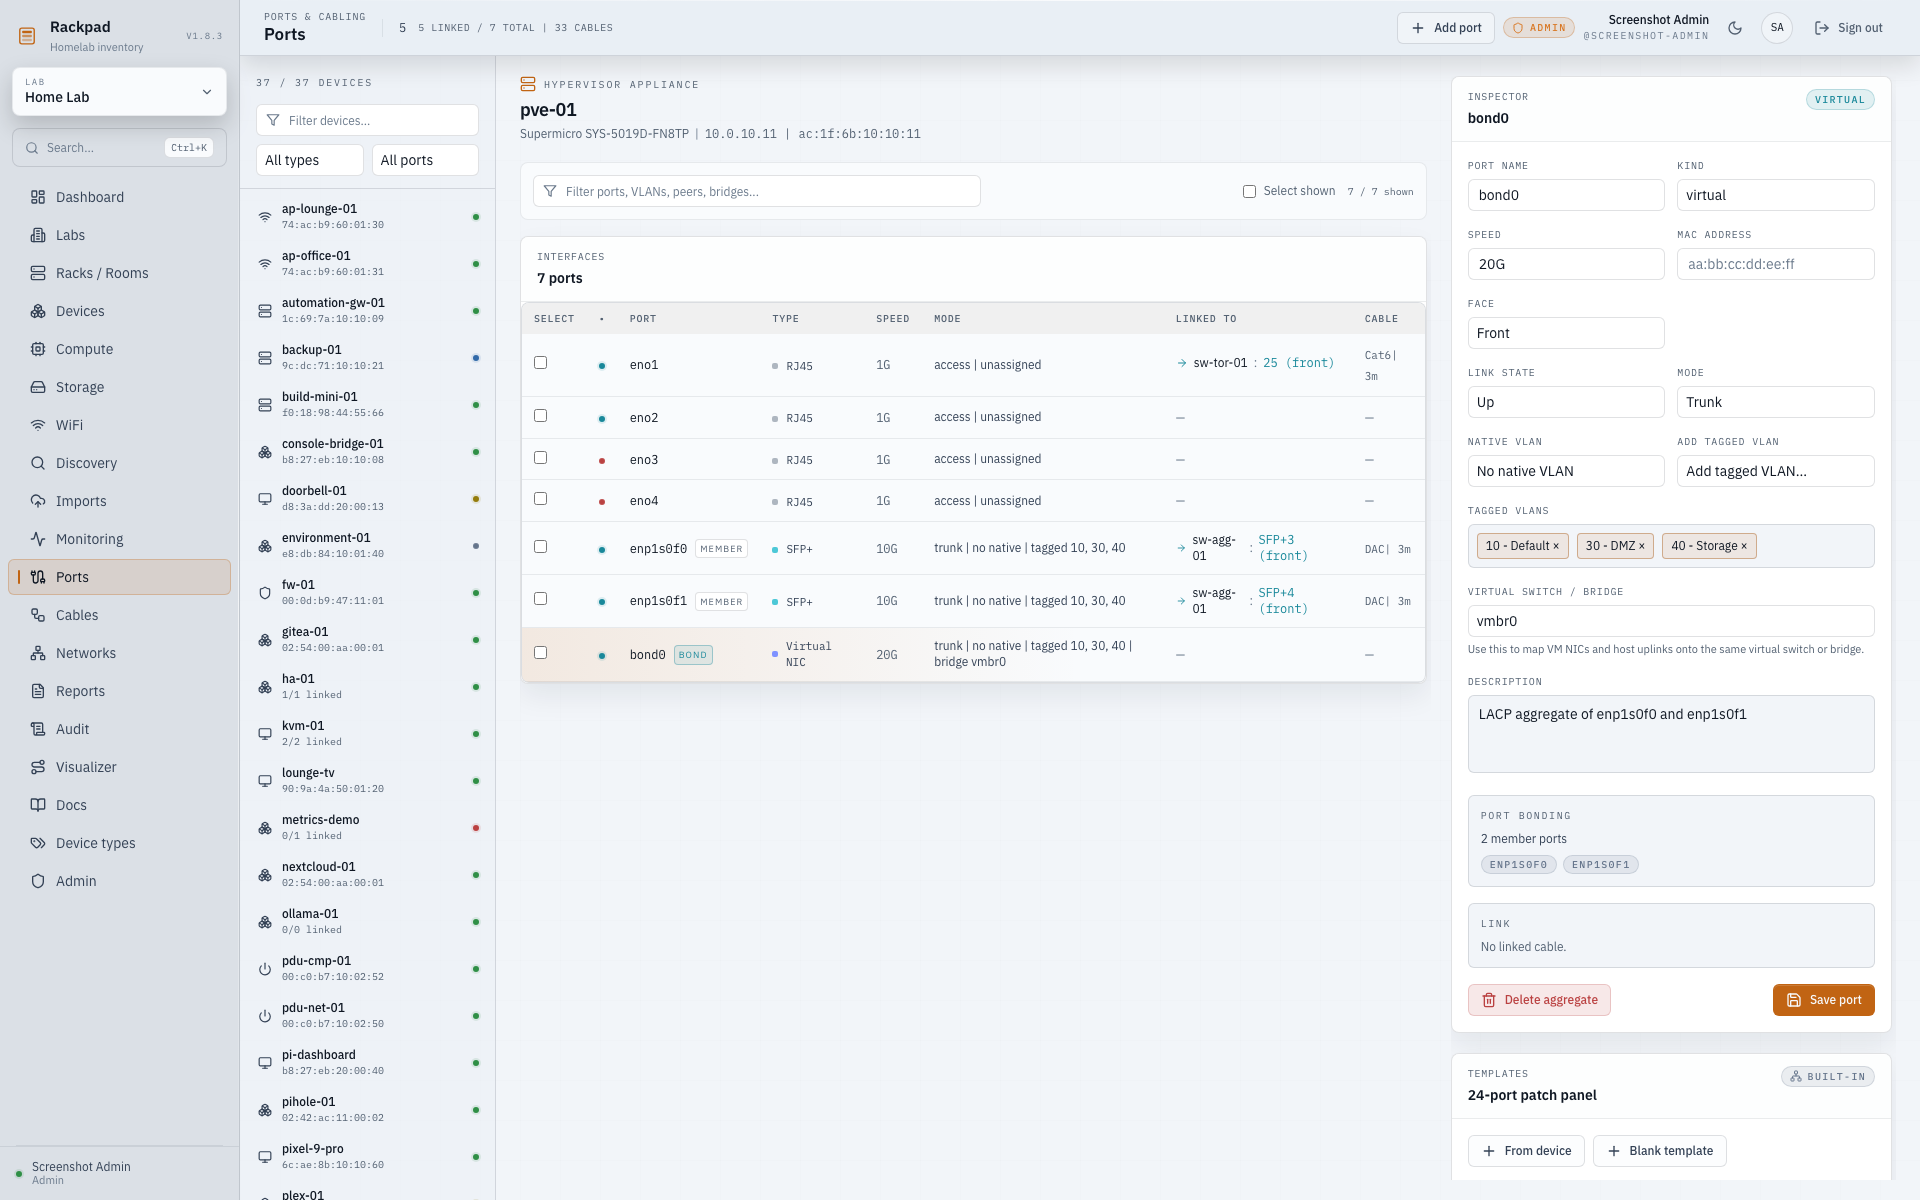Click the Rackpad logo icon
Screen dimensions: 1920x1200
[x=27, y=36]
